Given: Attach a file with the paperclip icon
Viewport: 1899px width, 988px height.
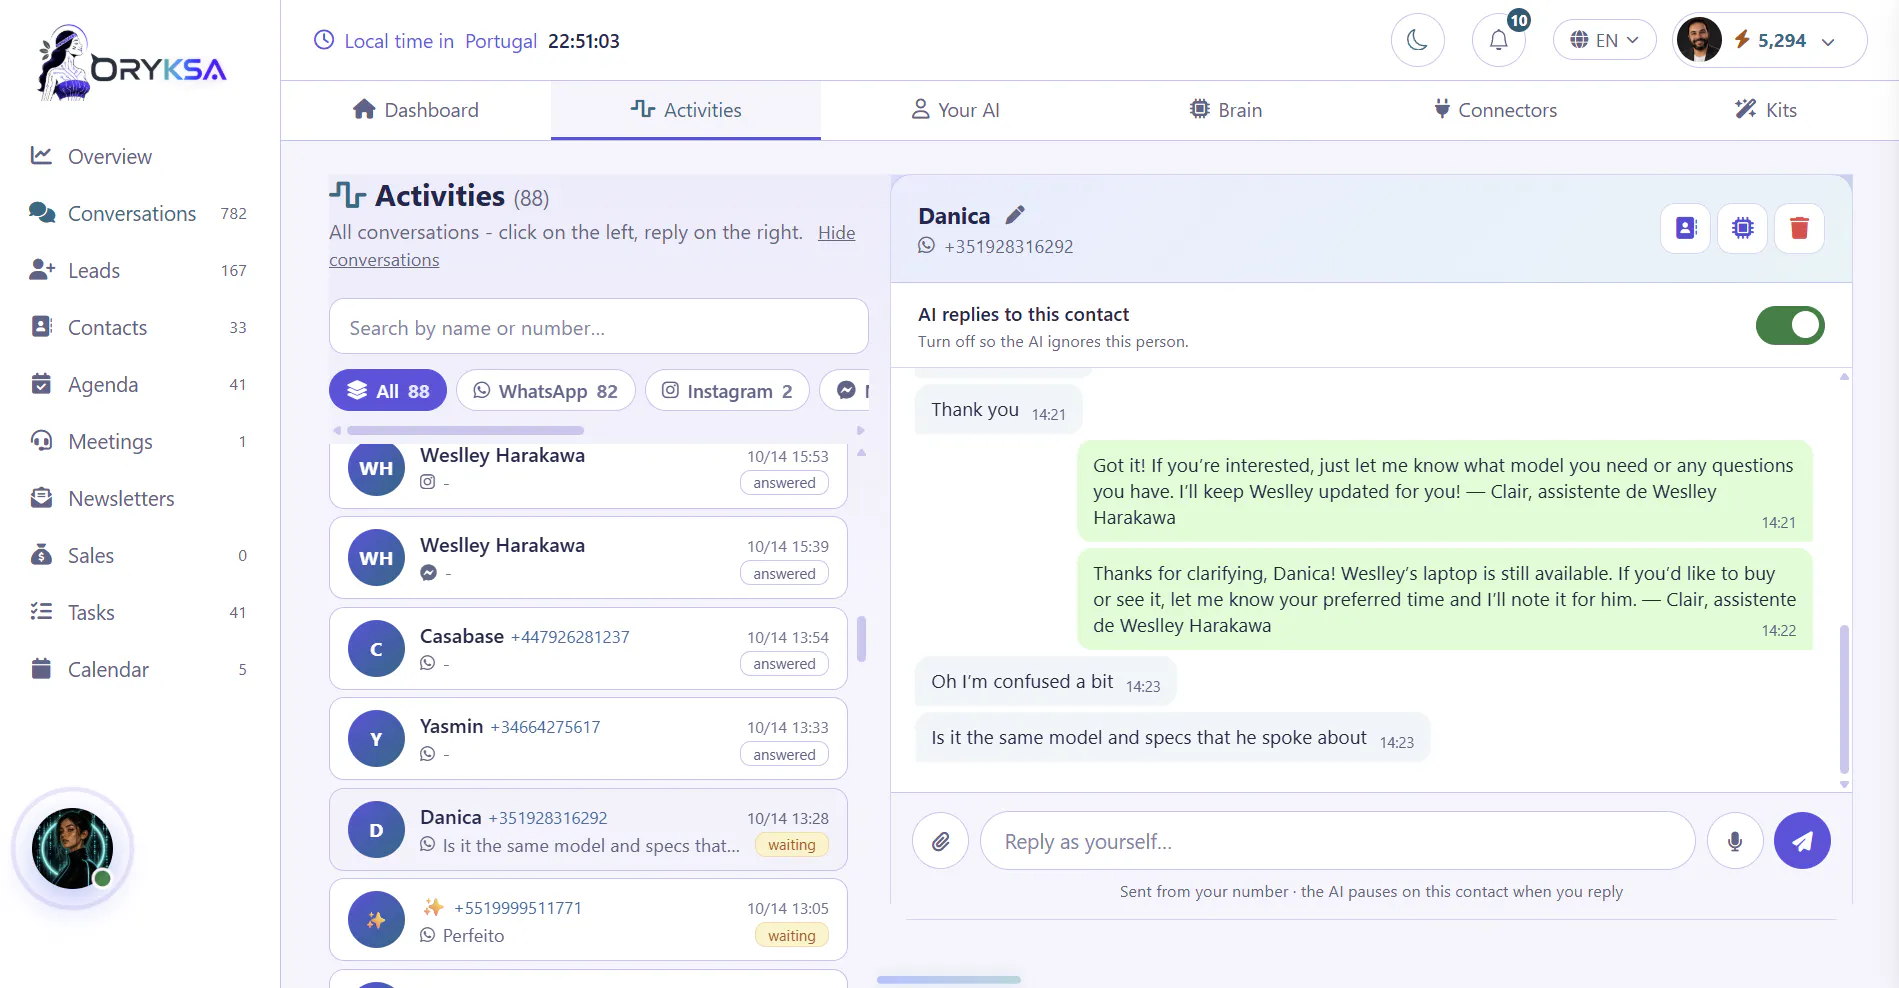Looking at the screenshot, I should pos(940,841).
